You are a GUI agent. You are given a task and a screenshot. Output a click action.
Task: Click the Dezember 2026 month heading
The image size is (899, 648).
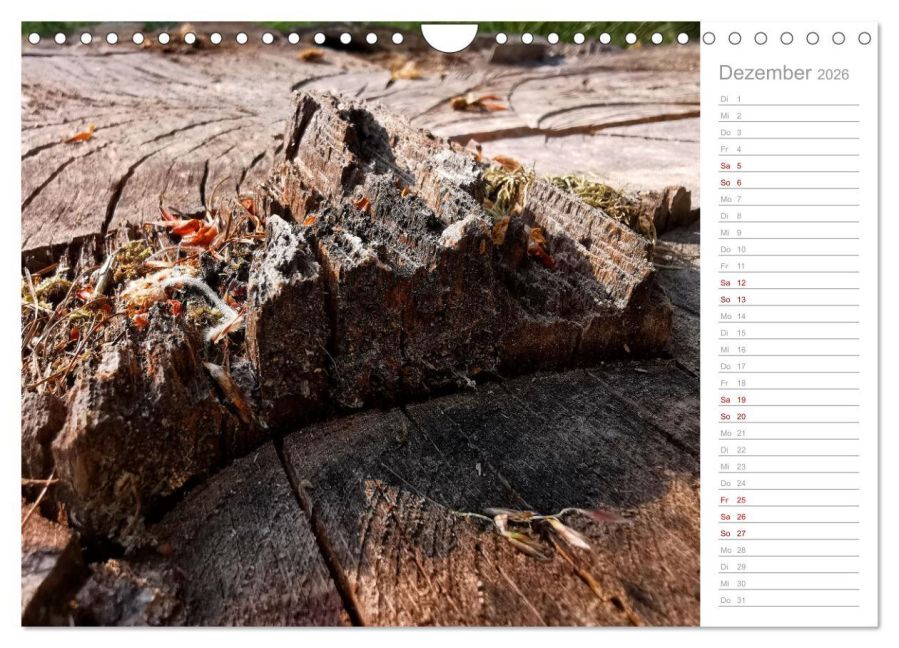(783, 73)
